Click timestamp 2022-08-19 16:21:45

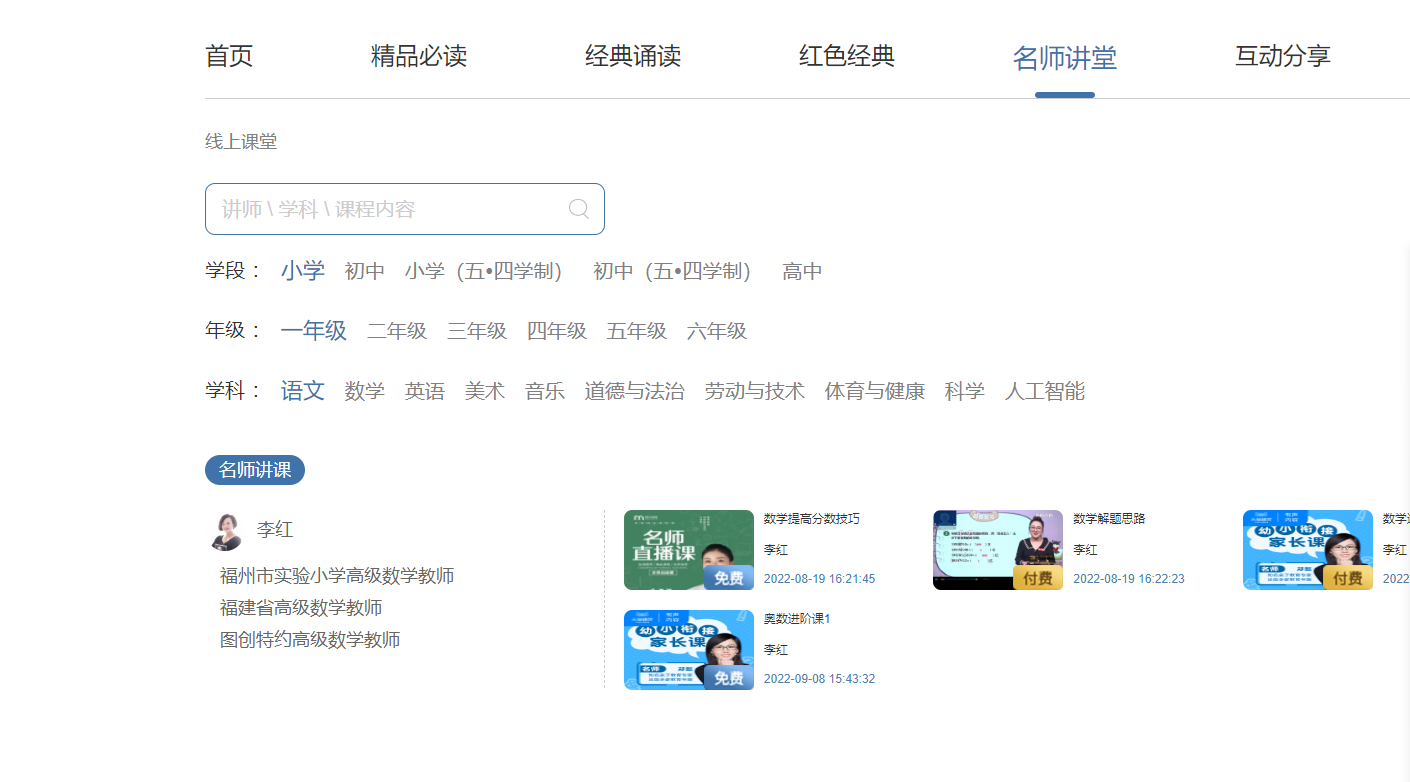(820, 579)
